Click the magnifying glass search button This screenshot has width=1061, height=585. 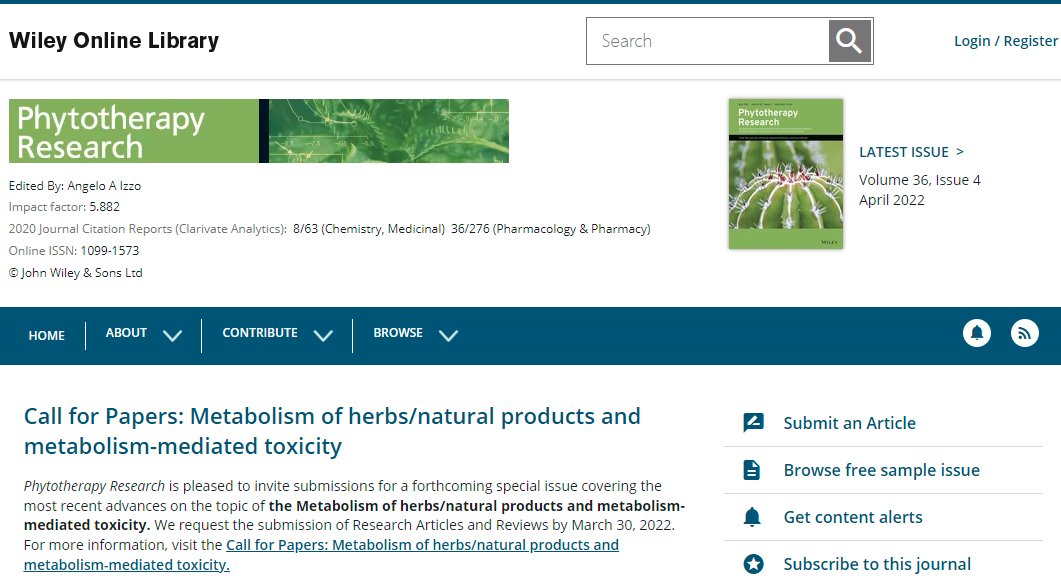(x=849, y=41)
